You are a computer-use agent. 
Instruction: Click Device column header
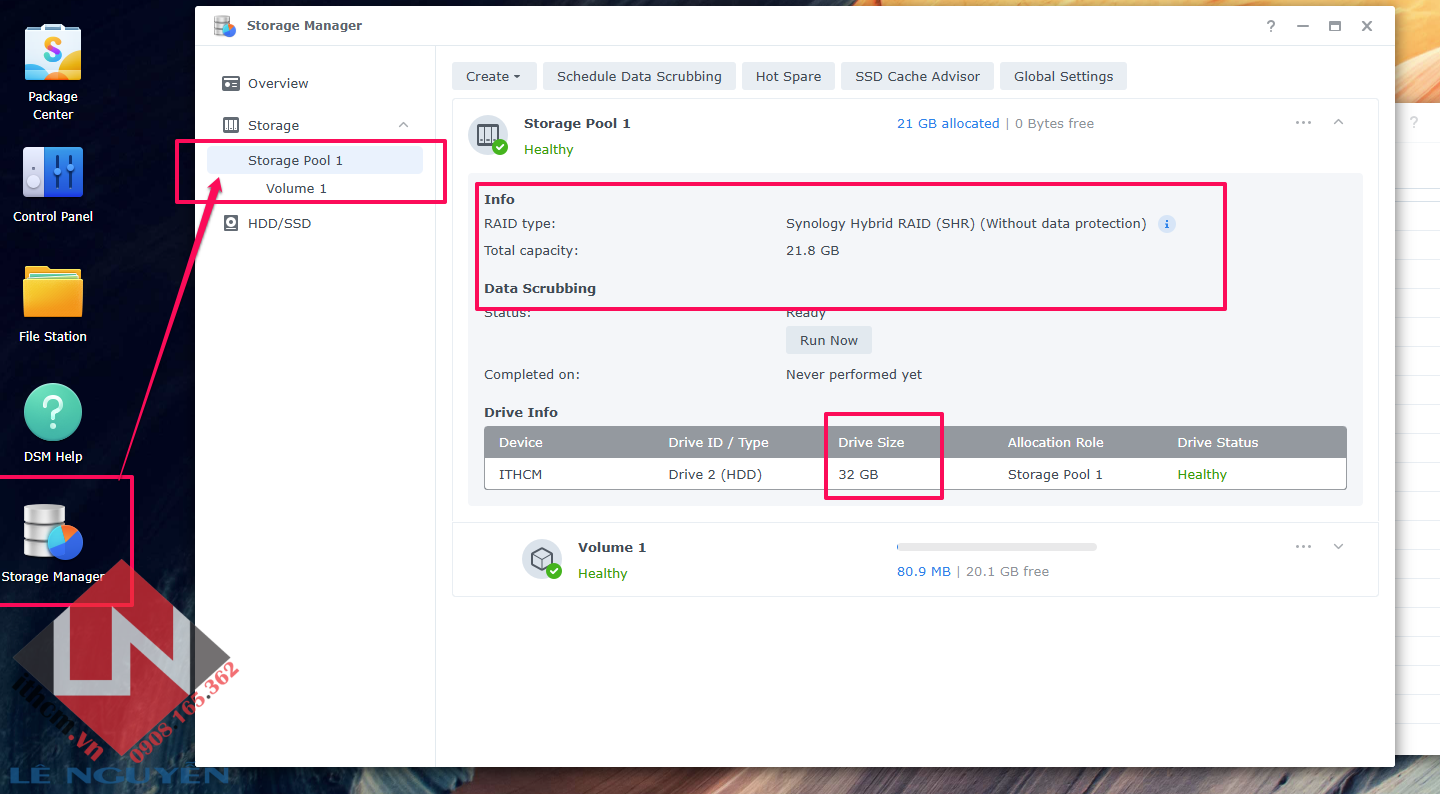(x=521, y=442)
